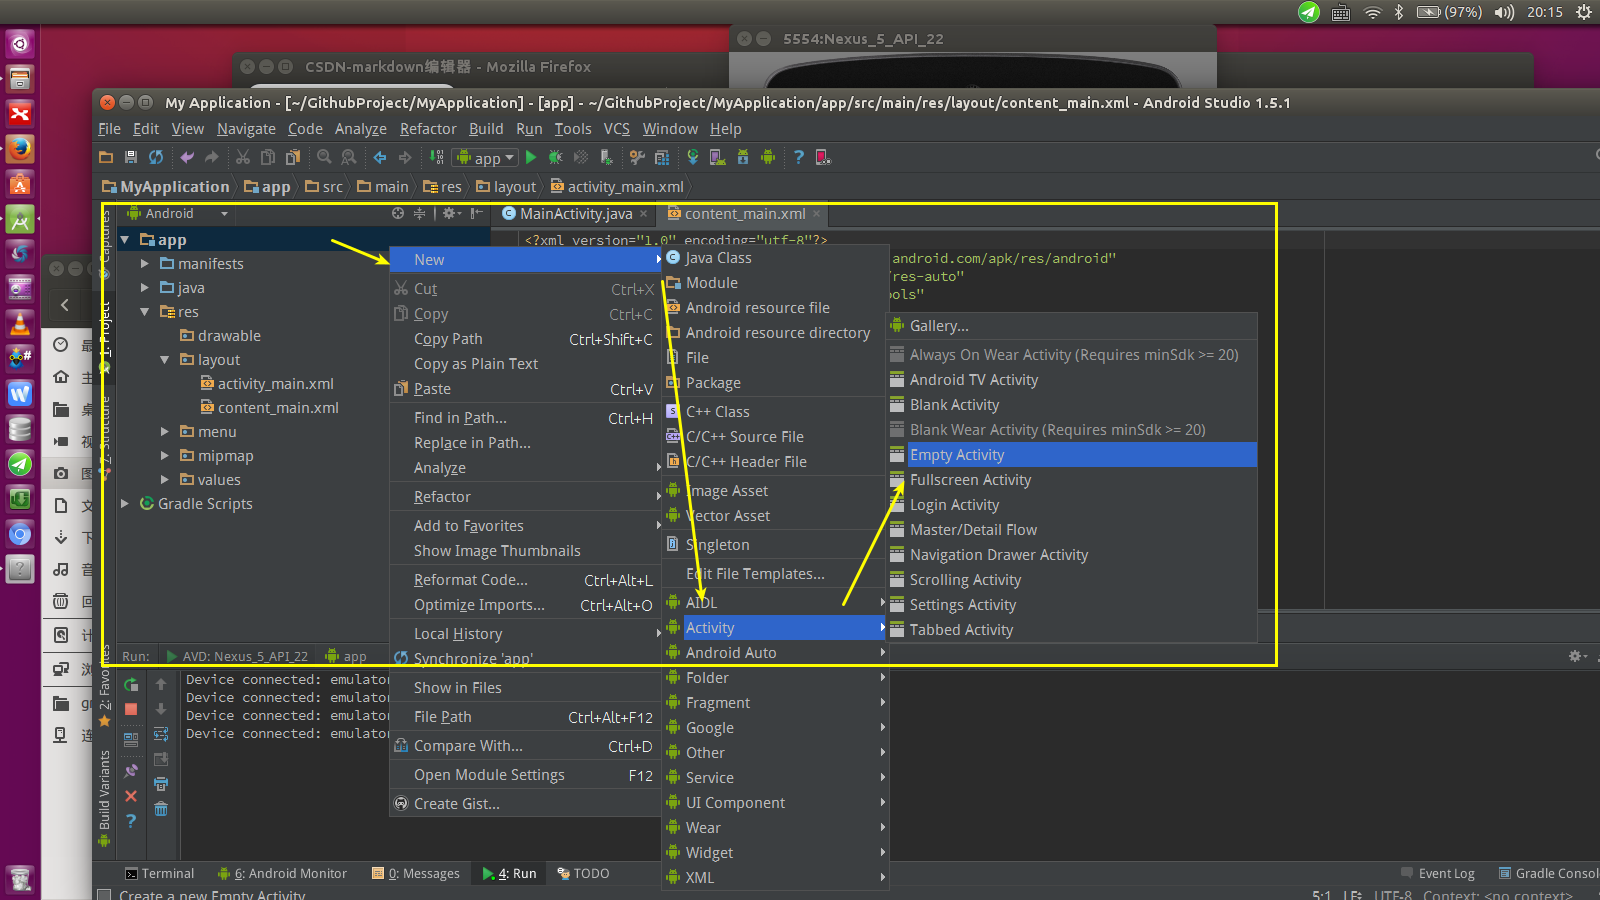
Task: Click the Cut scissors toolbar icon
Action: [243, 157]
